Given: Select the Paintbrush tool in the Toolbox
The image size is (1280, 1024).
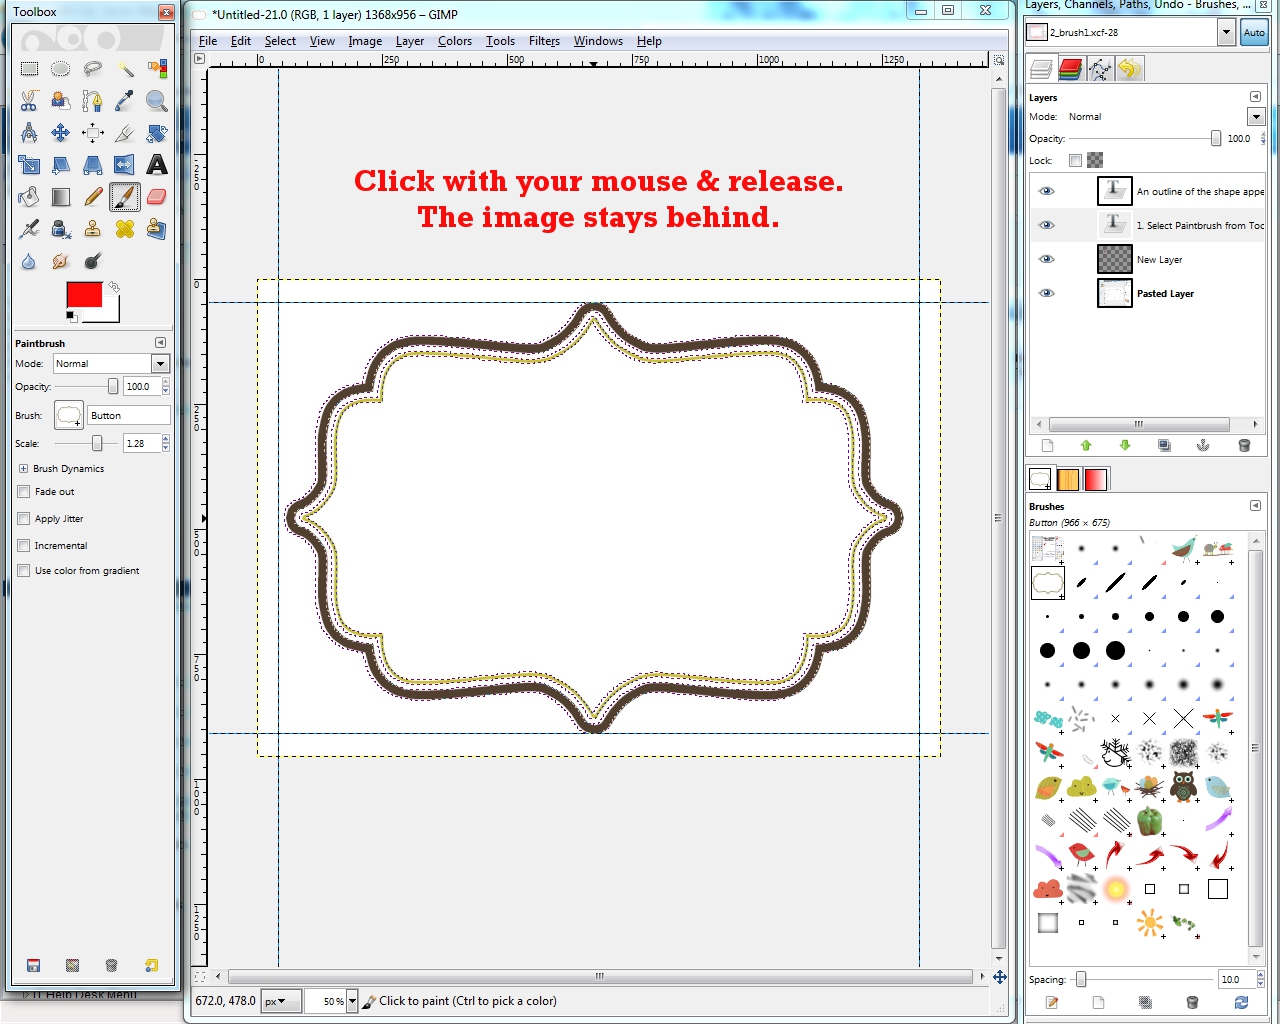Looking at the screenshot, I should point(125,197).
